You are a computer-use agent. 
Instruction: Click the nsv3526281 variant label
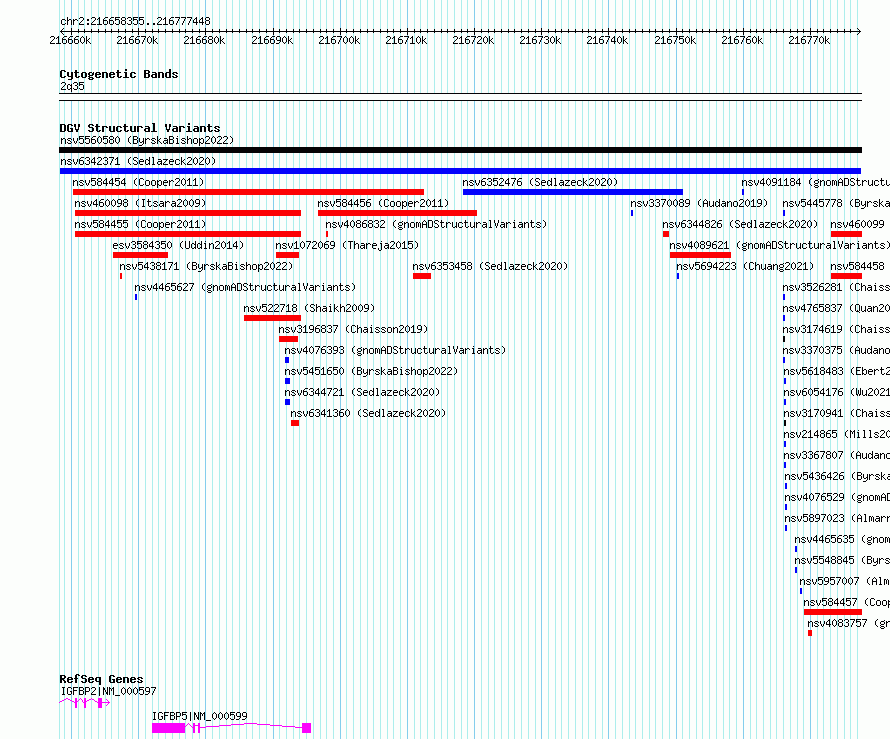coord(836,287)
